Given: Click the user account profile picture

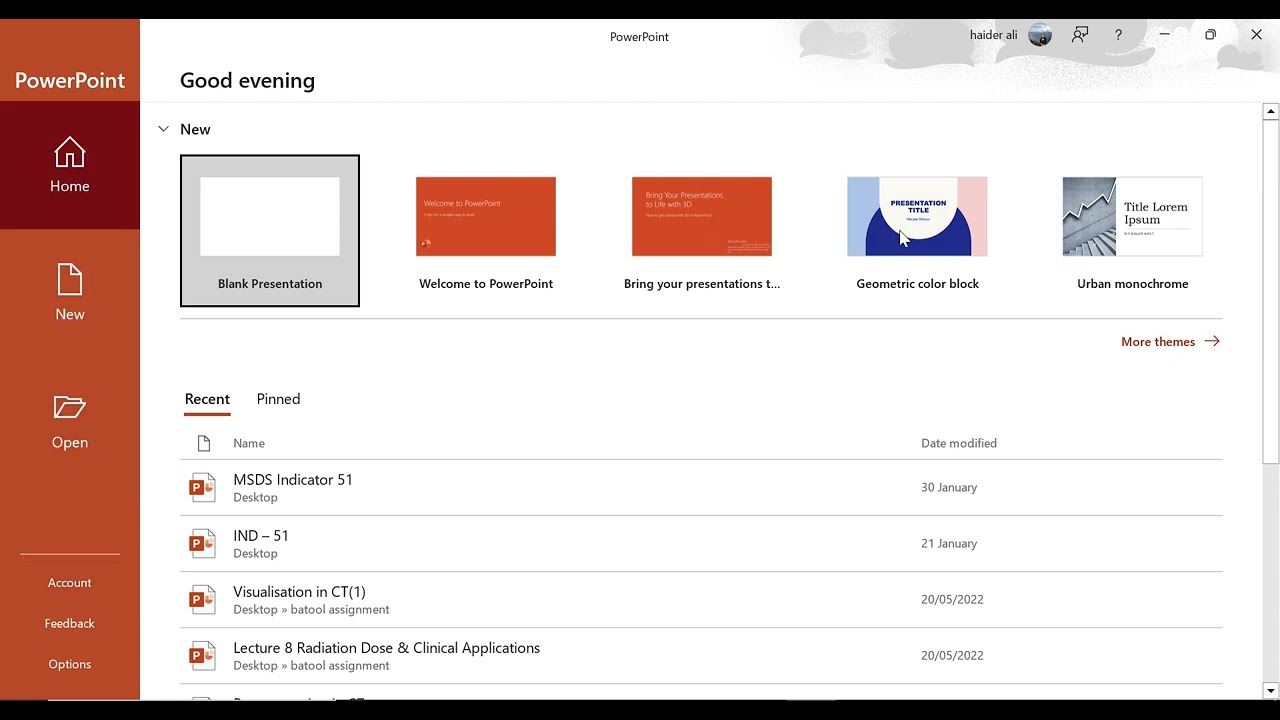Looking at the screenshot, I should [1040, 35].
